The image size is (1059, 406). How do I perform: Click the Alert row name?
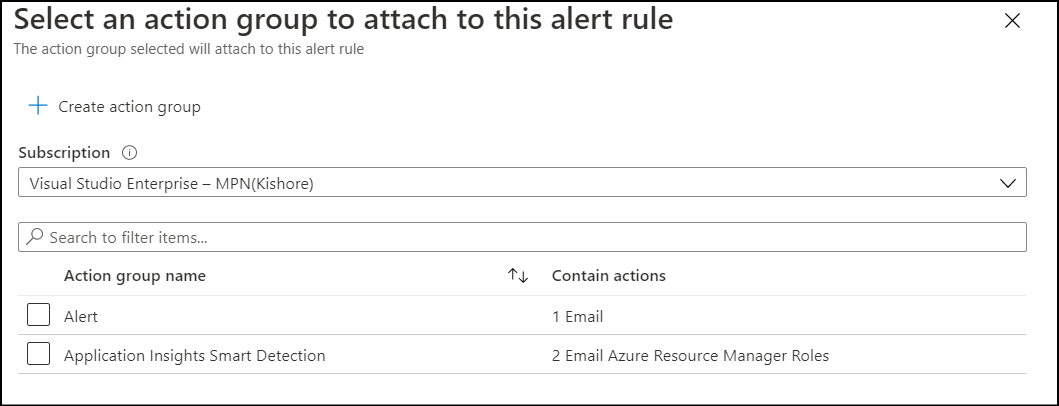tap(81, 317)
